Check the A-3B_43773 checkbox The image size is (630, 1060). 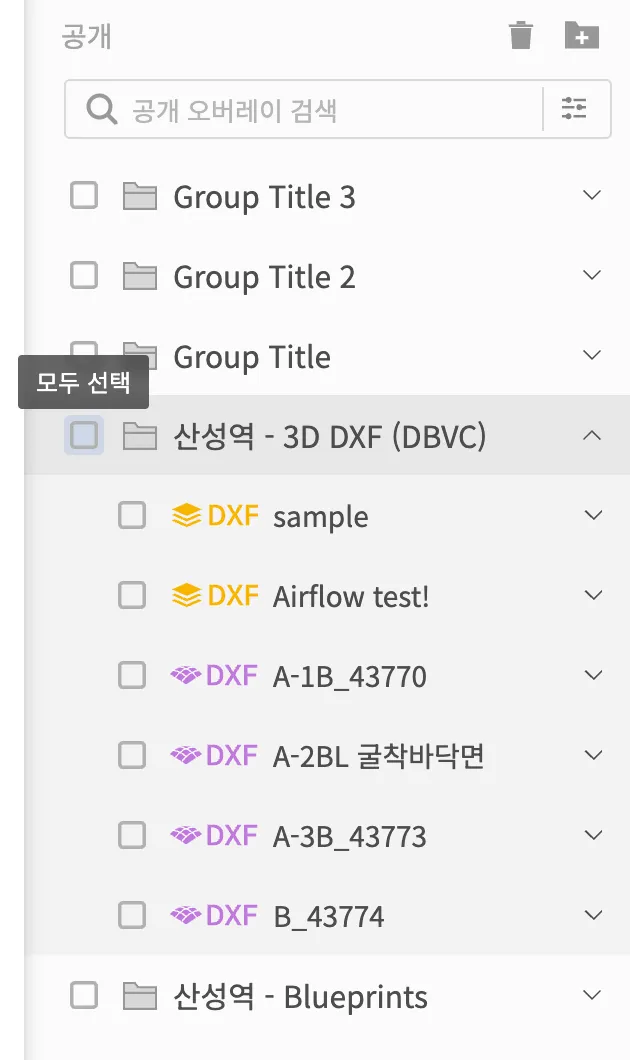click(x=132, y=836)
